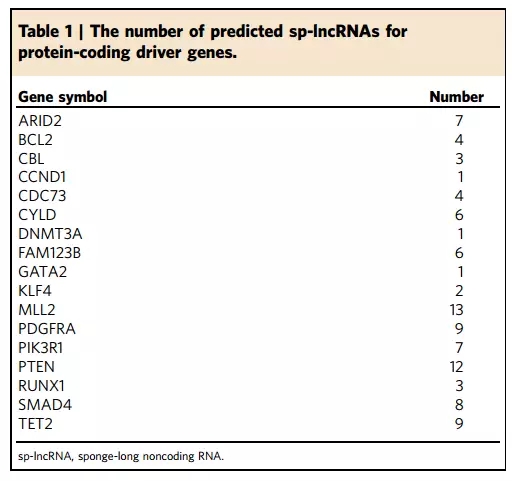Click the PTEN gene name
This screenshot has width=512, height=481.
36,367
